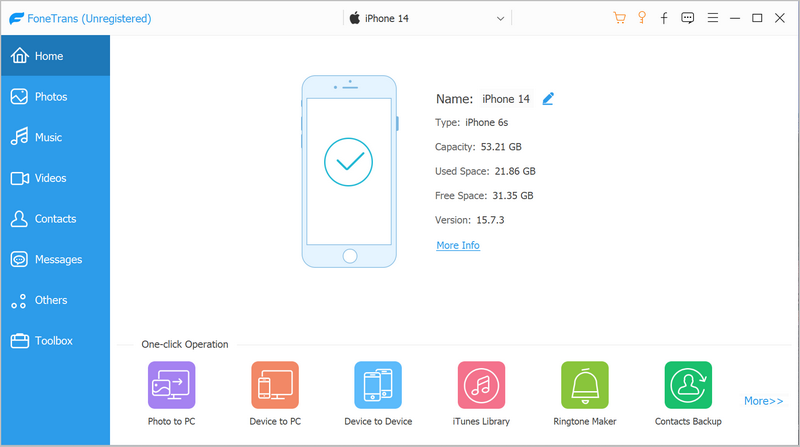This screenshot has width=800, height=447.
Task: Open the shopping cart purchase icon
Action: click(x=619, y=18)
